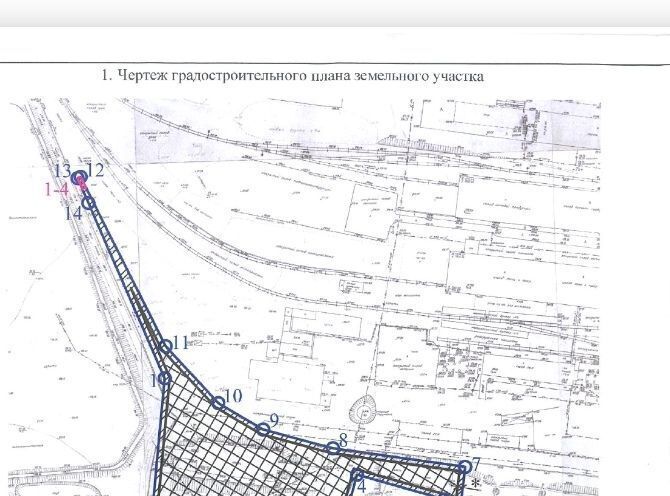Click the number 10 label text
Viewport: 670px width, 496px height.
click(x=234, y=396)
